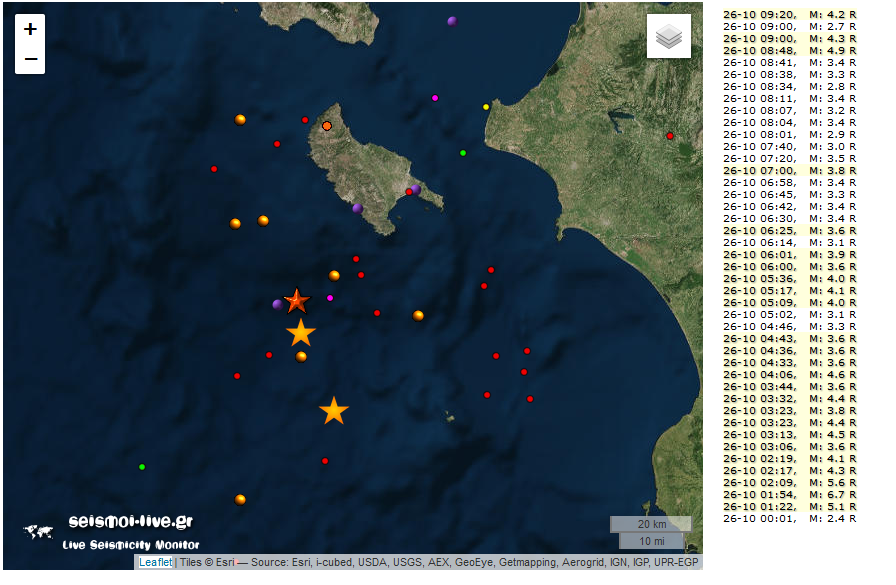Viewport: 896px width, 585px height.
Task: Zoom out the map with minus button
Action: 30,59
